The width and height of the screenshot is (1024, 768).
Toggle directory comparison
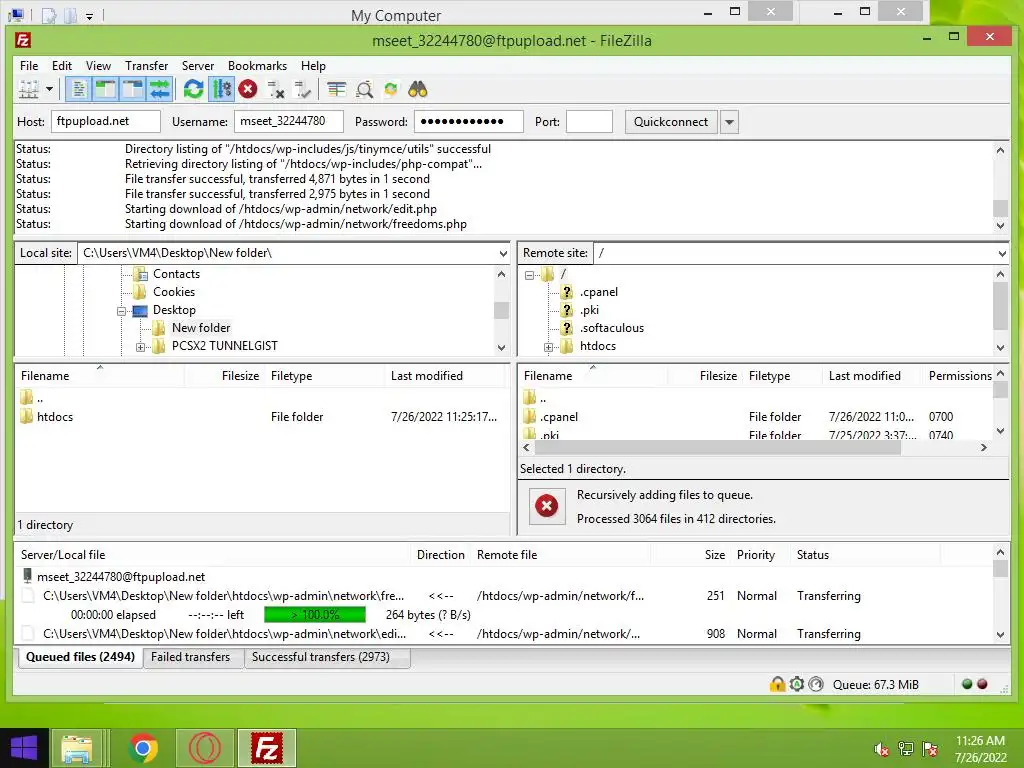point(364,89)
